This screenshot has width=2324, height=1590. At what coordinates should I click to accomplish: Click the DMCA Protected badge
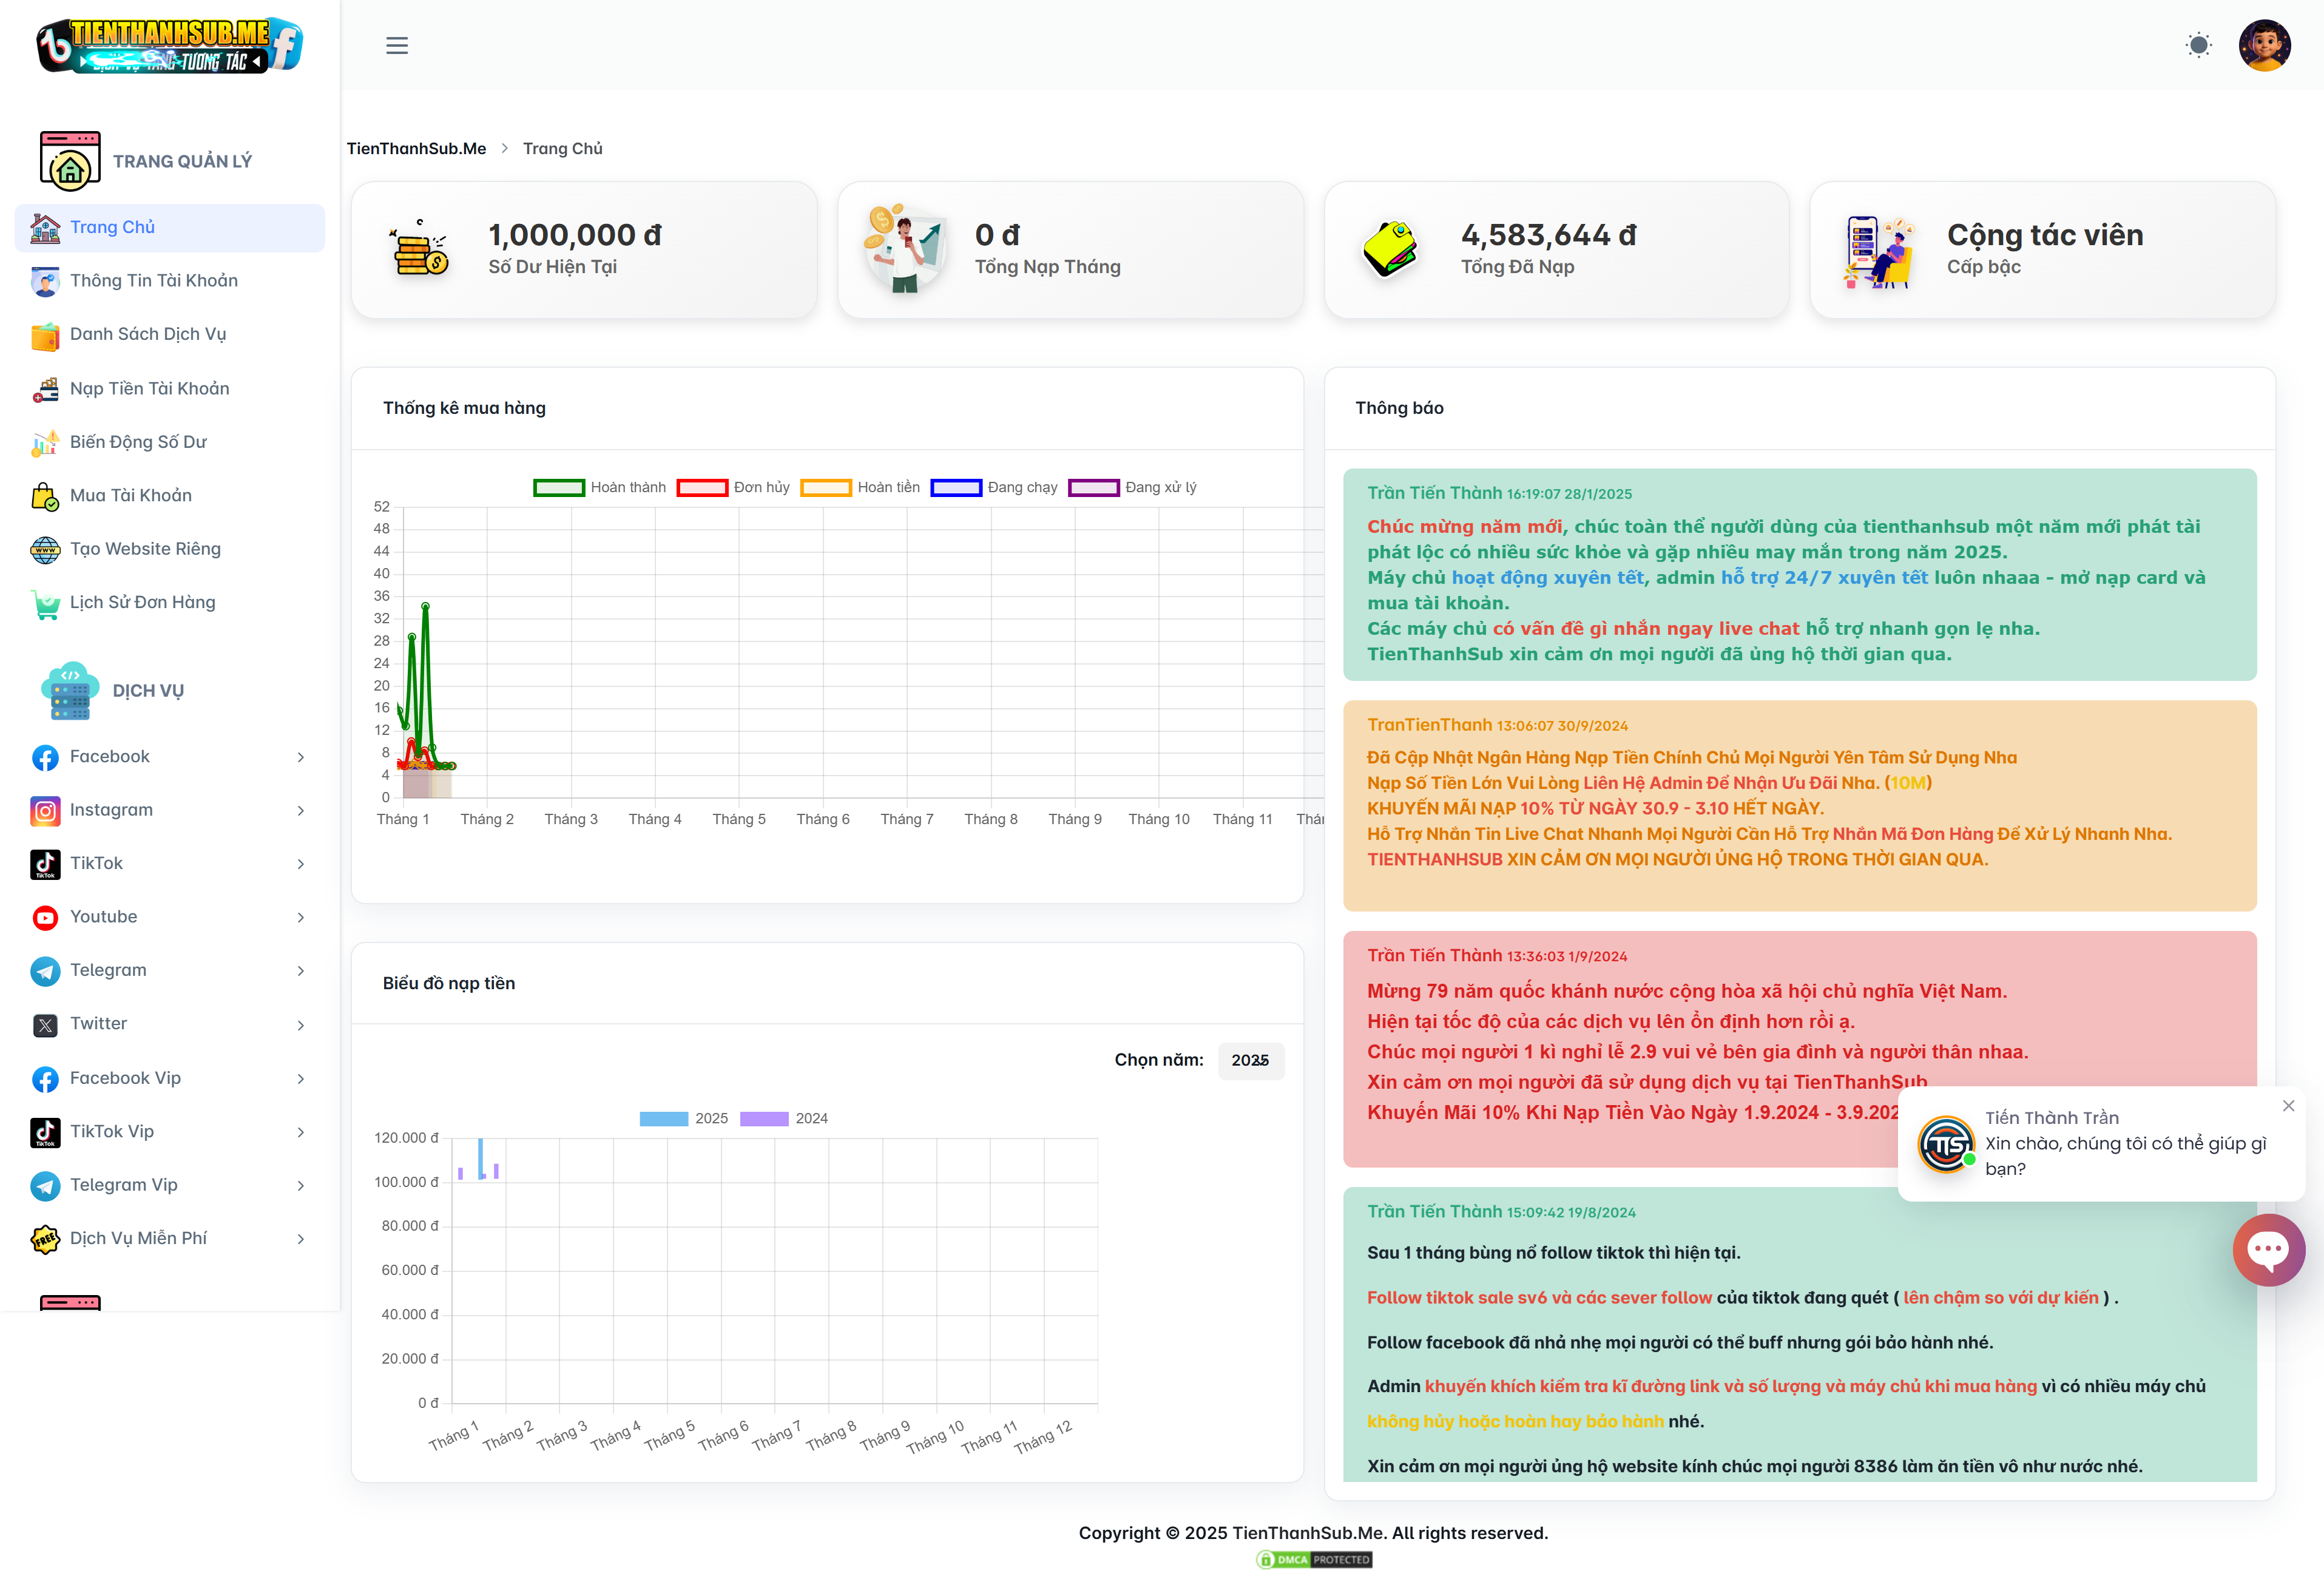(1313, 1559)
